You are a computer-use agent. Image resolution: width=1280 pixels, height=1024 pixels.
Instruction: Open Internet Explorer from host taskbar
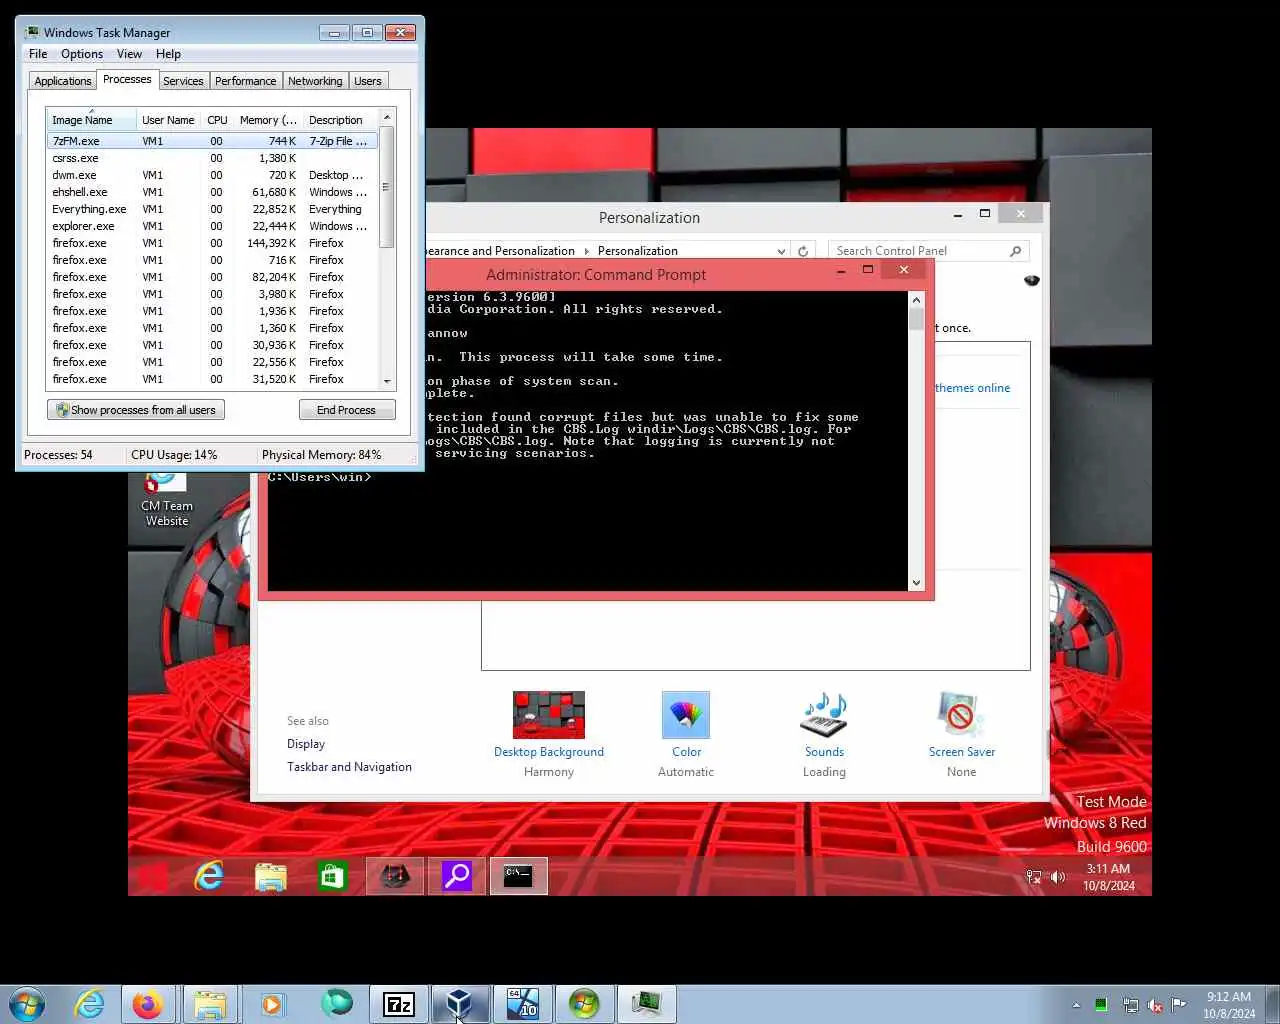[90, 1003]
